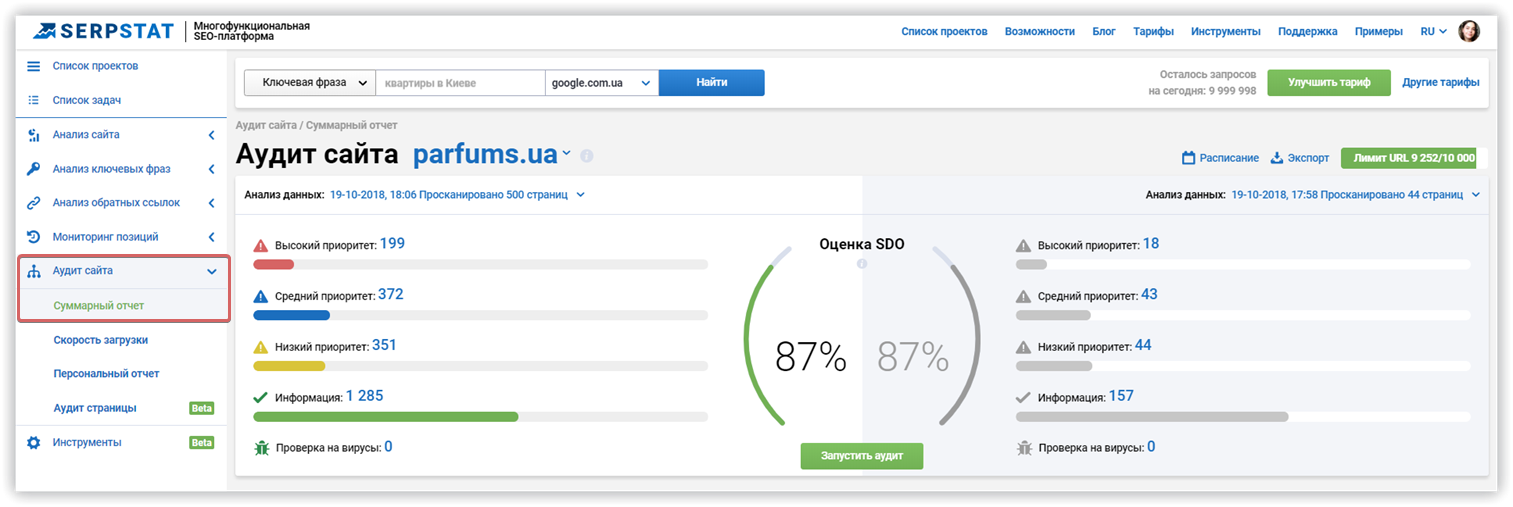
Task: Click the yellow warning icon for Низкий приоритет 351
Action: pos(261,347)
